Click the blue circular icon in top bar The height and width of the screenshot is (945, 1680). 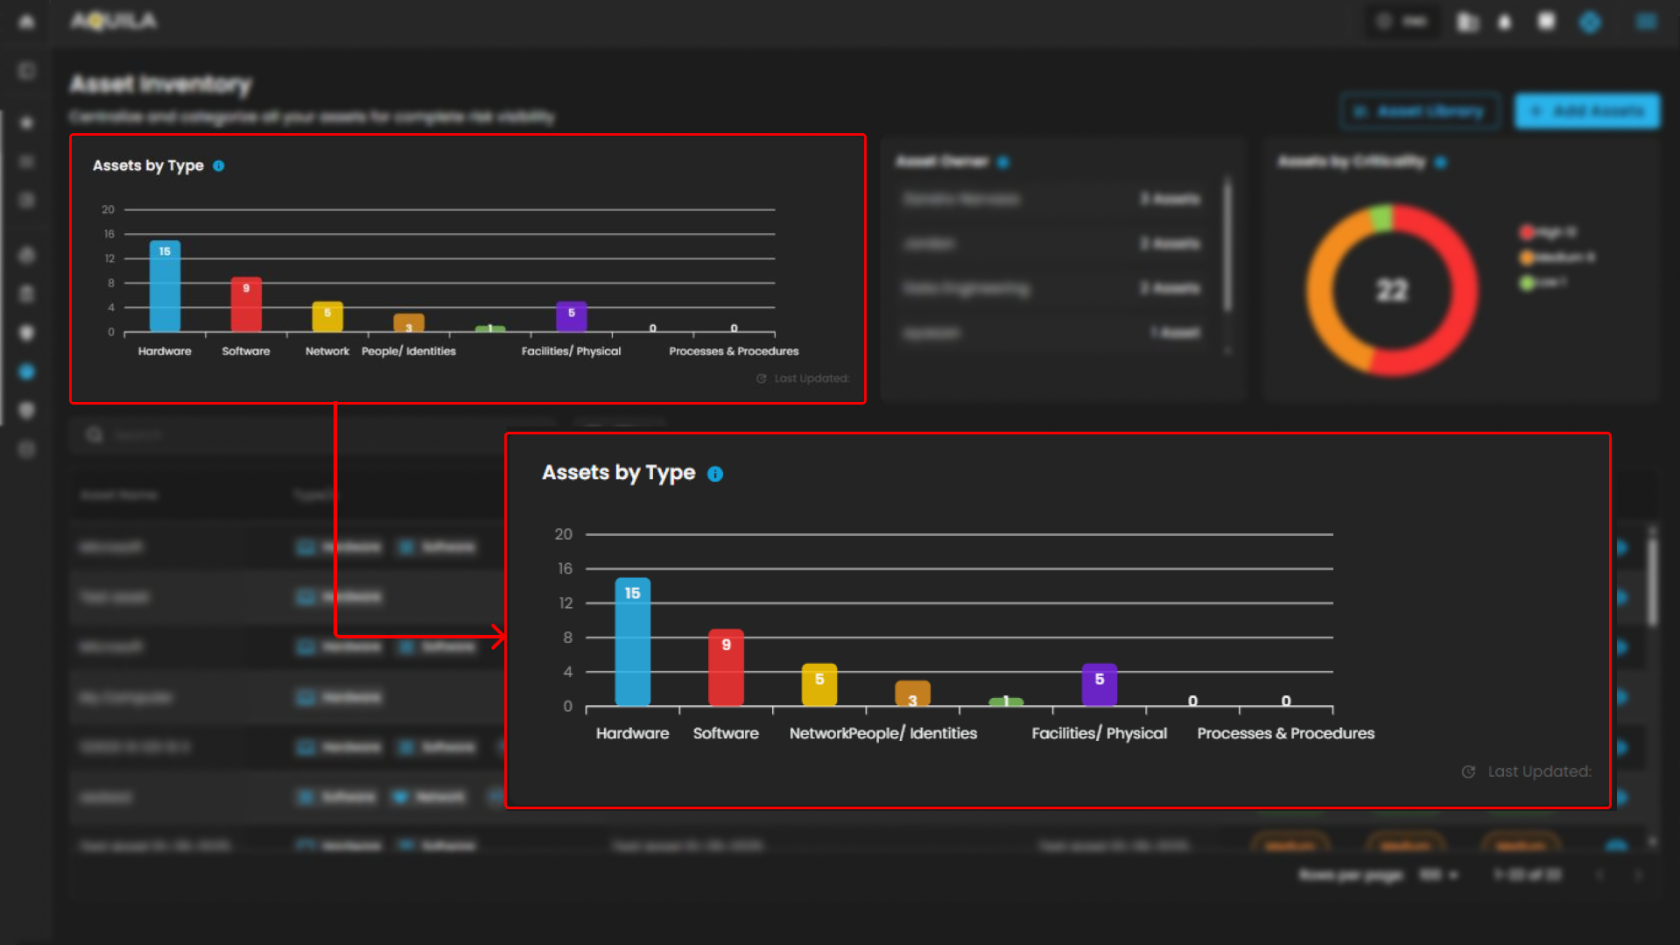click(1590, 22)
